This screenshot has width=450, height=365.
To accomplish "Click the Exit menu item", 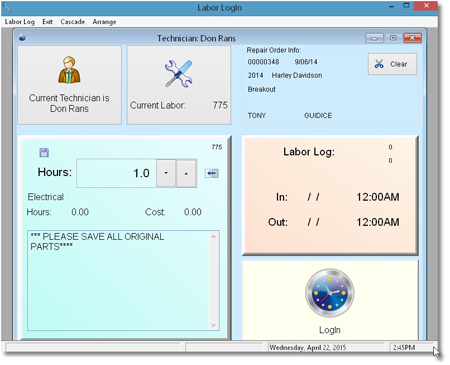I will tap(47, 22).
